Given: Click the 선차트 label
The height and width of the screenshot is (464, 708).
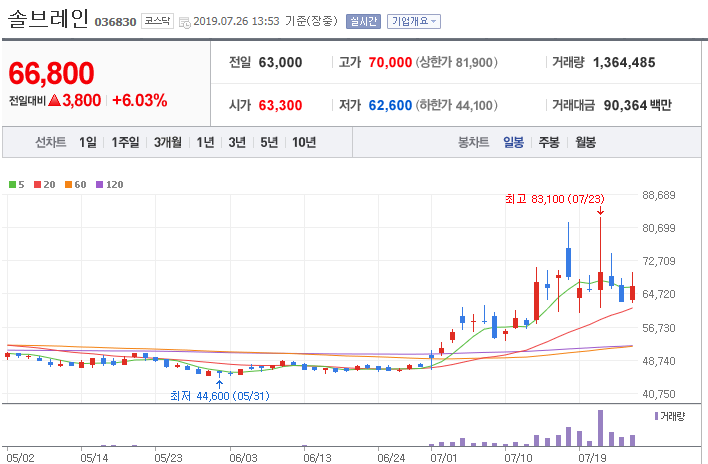Looking at the screenshot, I should click(51, 142).
